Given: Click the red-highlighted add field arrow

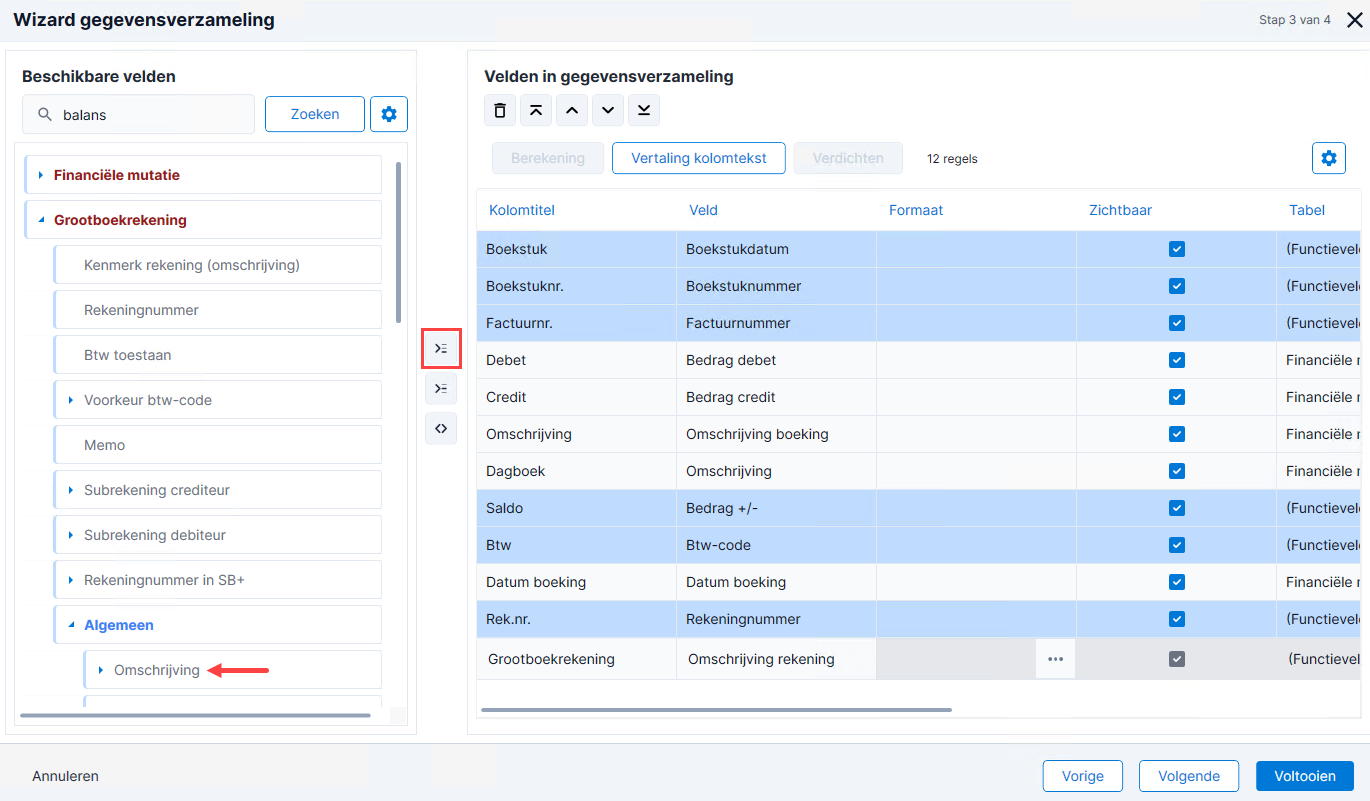Looking at the screenshot, I should click(x=441, y=348).
